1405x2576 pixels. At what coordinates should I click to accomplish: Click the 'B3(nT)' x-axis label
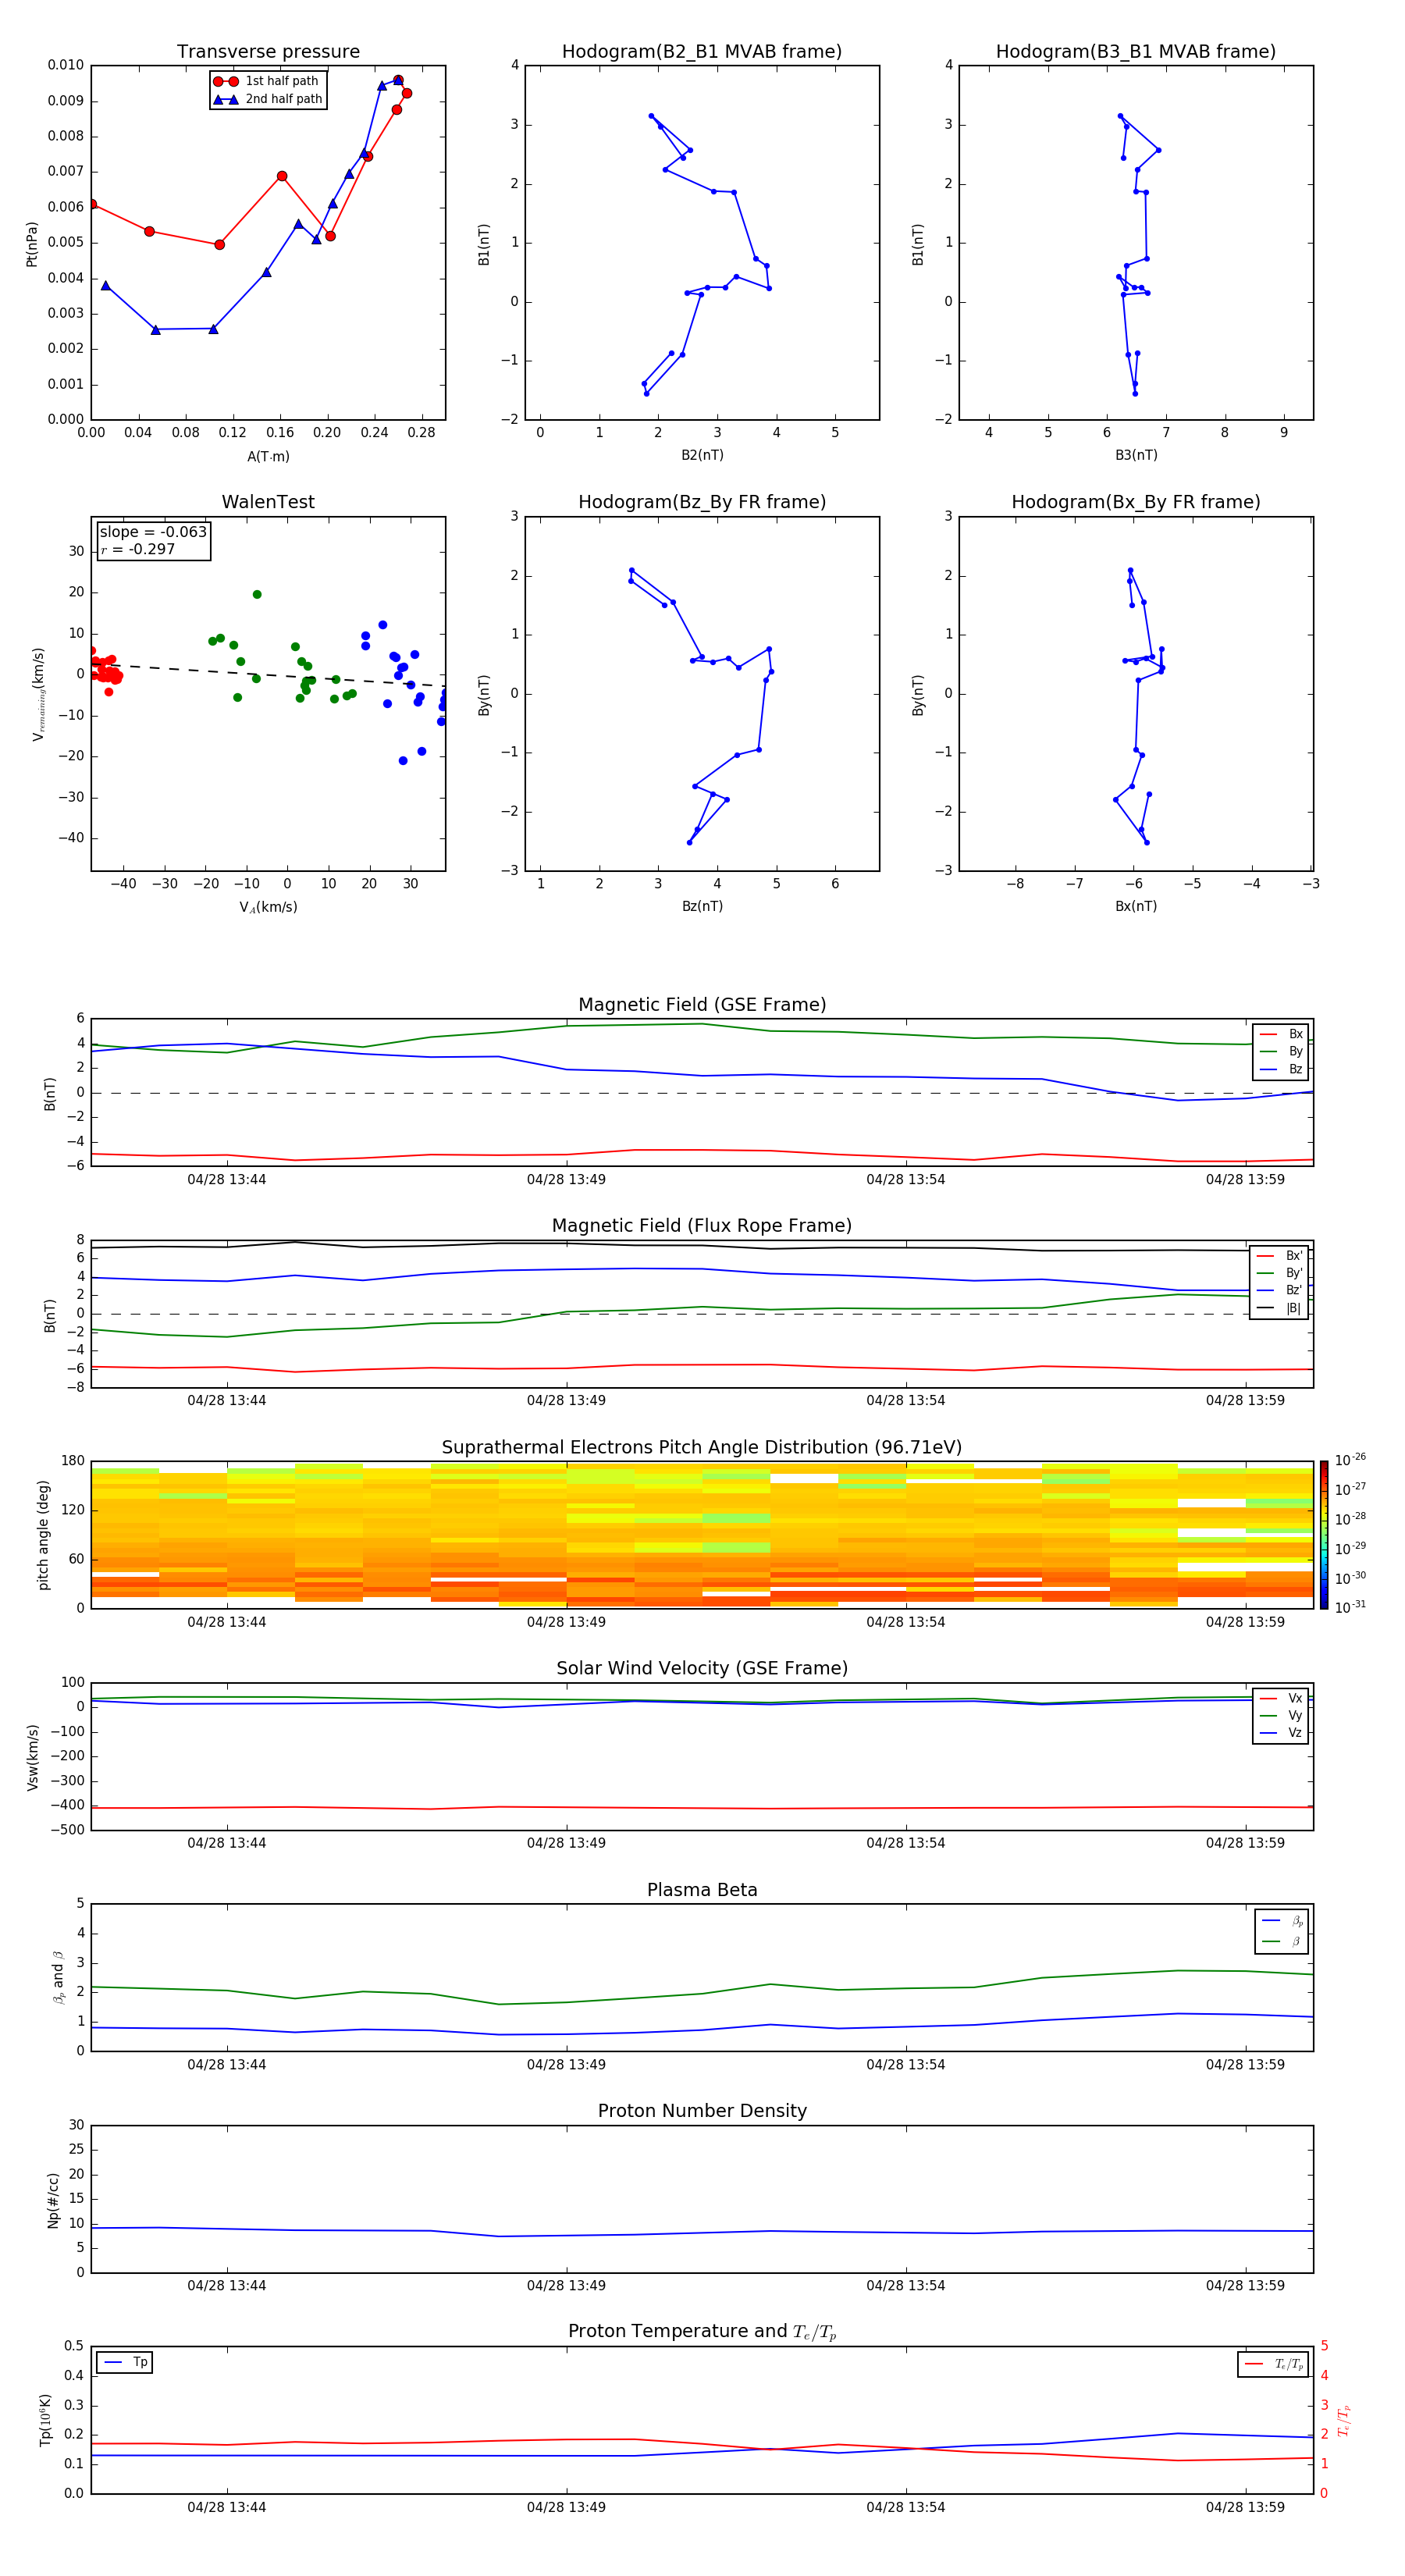[1136, 455]
